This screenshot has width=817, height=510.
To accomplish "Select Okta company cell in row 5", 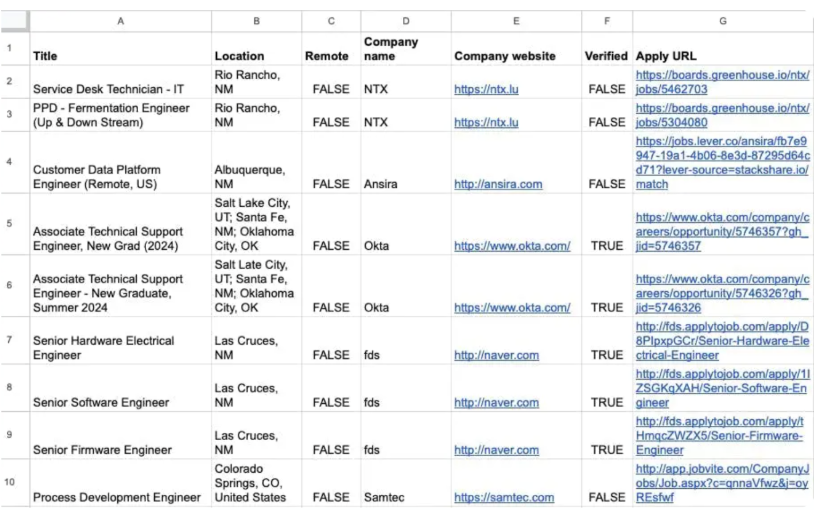I will pyautogui.click(x=405, y=224).
